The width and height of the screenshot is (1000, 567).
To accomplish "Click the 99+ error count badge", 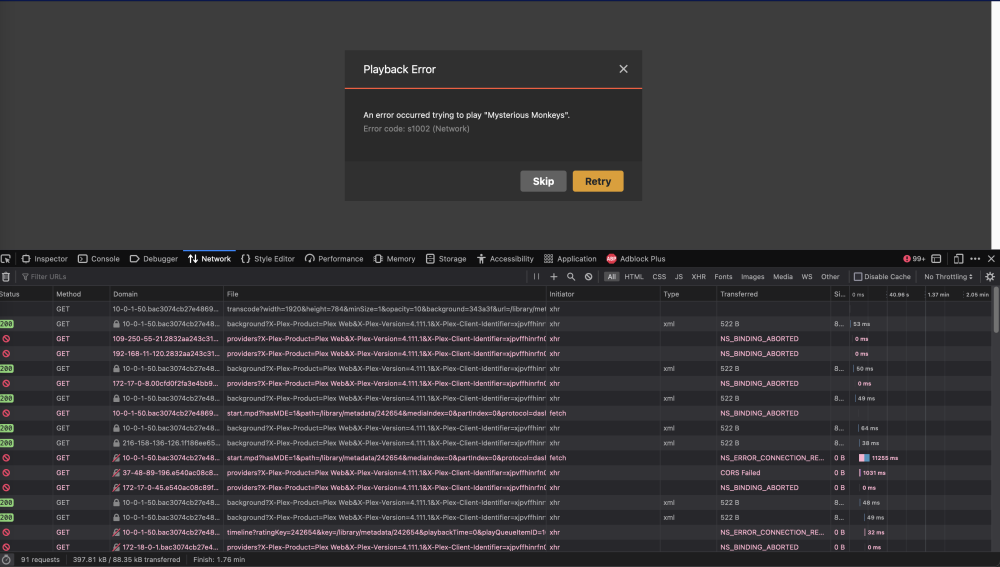I will pos(914,259).
